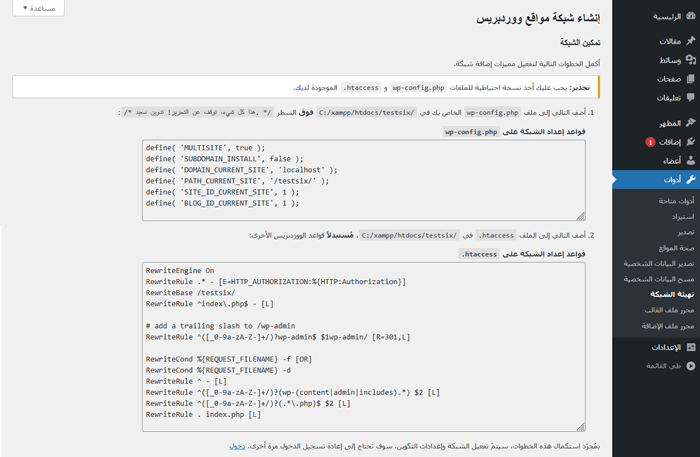Click the Appearance (المظهر) brush icon
This screenshot has height=457, width=700.
coord(690,122)
